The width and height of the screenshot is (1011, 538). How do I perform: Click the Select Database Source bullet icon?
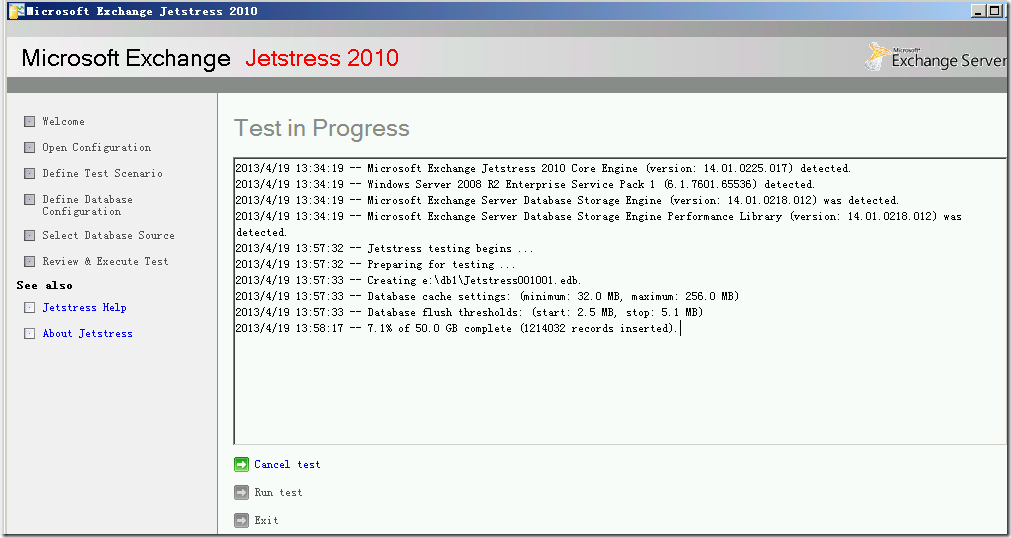tap(29, 235)
